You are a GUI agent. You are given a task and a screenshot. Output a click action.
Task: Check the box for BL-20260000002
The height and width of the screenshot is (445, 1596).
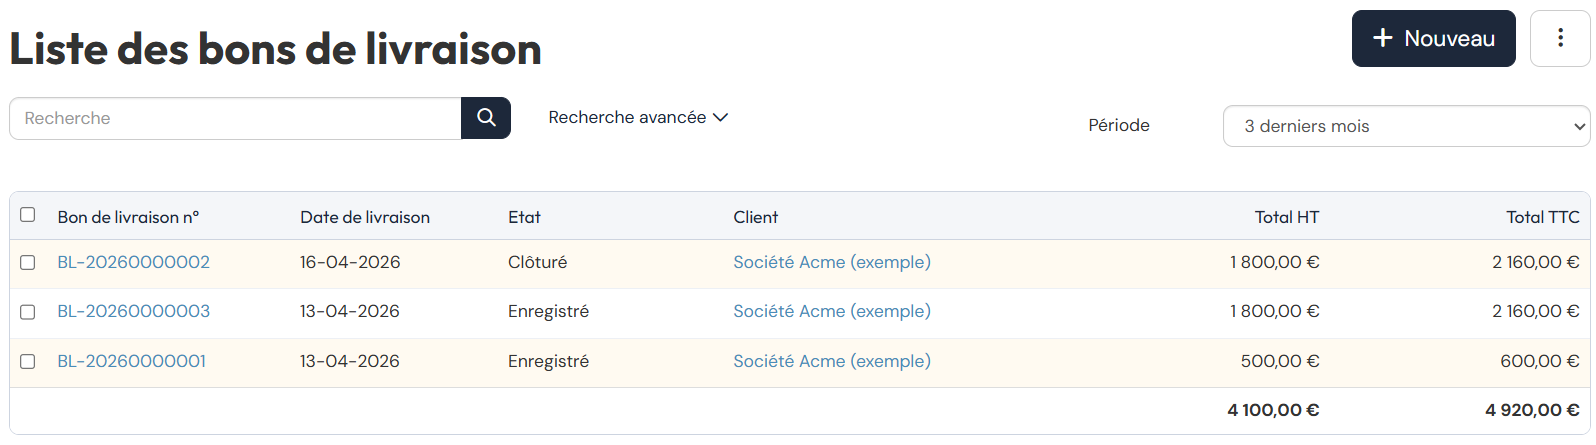click(x=28, y=263)
